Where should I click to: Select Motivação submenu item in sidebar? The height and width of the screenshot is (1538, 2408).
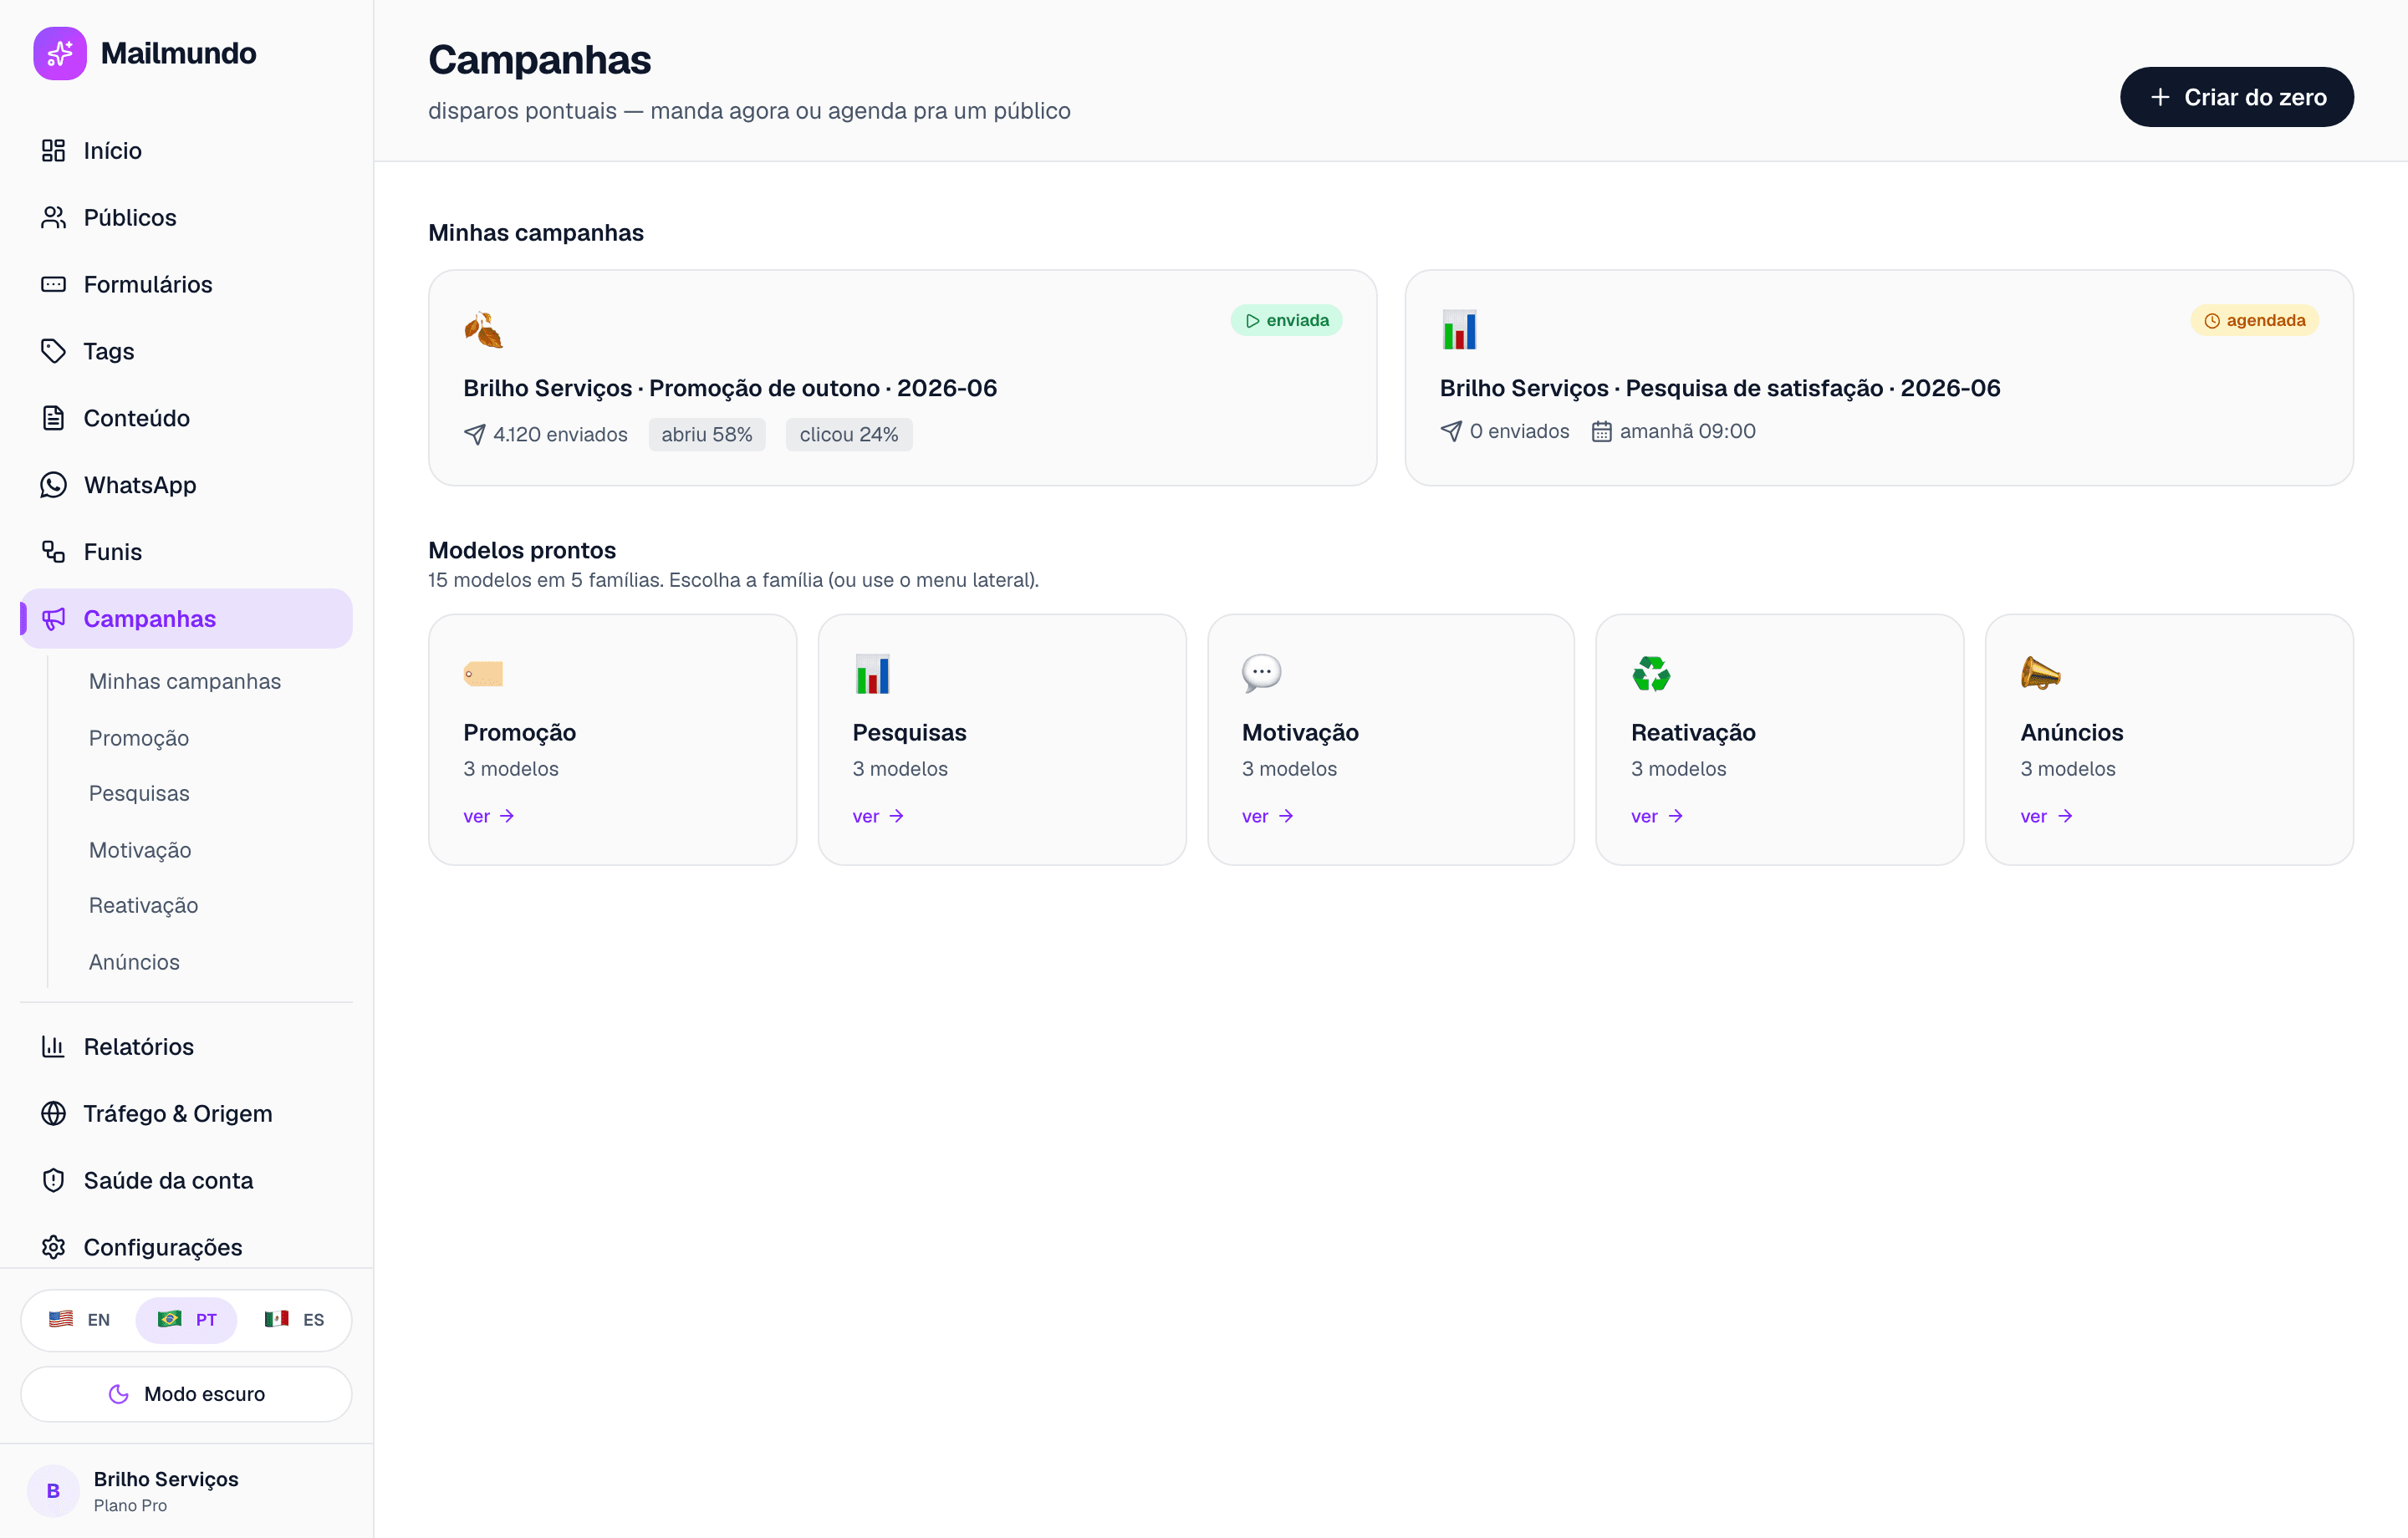[x=140, y=851]
